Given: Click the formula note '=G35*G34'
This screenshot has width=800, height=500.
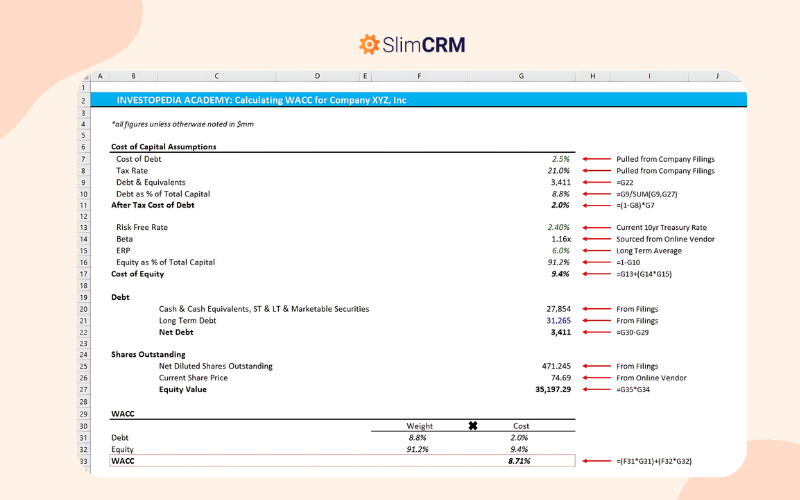Looking at the screenshot, I should [x=633, y=389].
